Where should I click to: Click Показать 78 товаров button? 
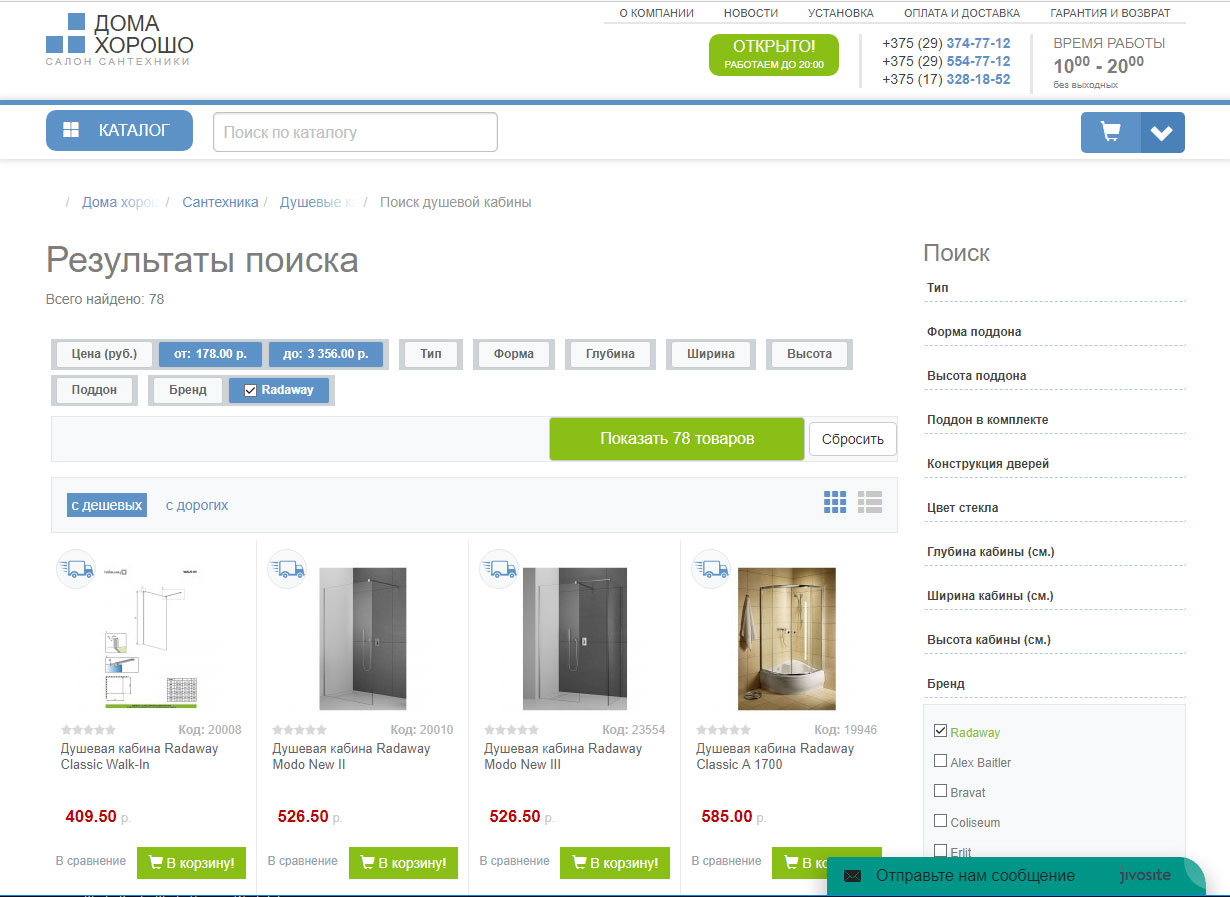677,439
